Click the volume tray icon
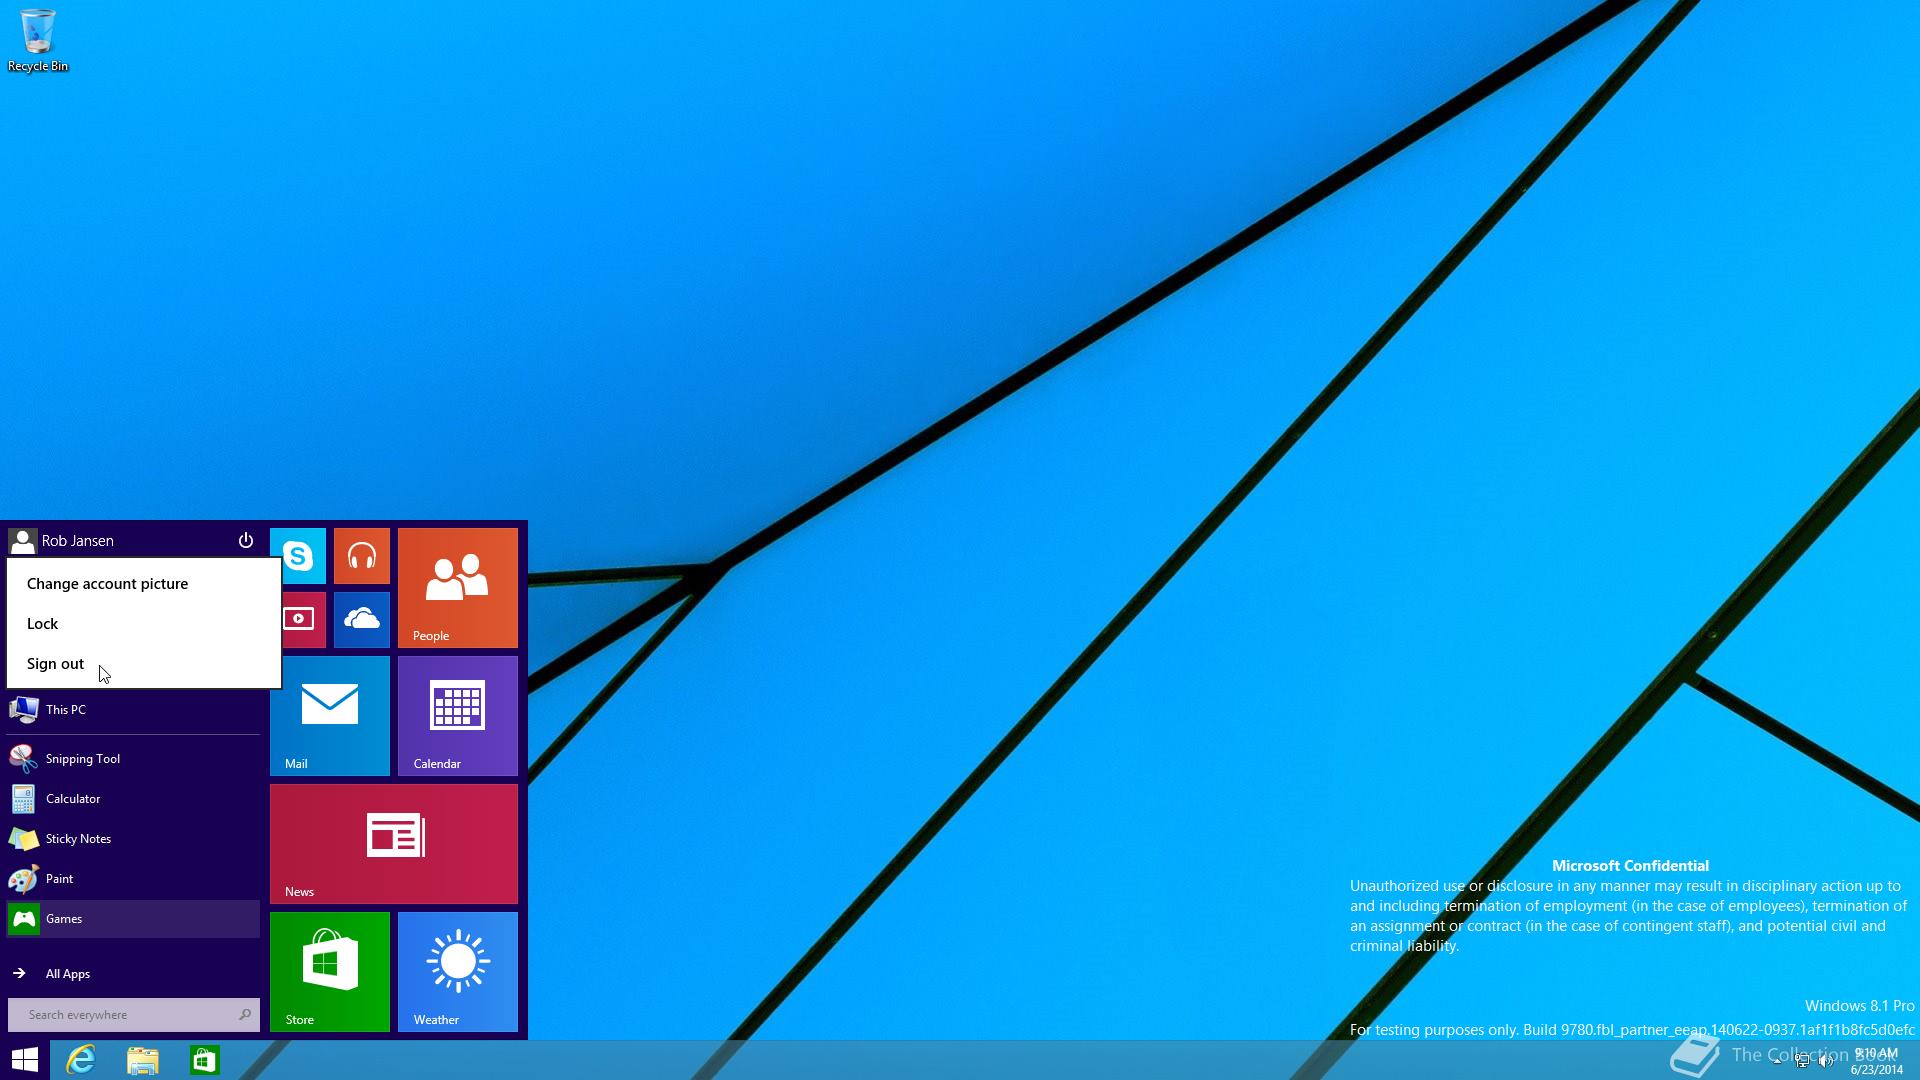The width and height of the screenshot is (1920, 1080). tap(1826, 1062)
